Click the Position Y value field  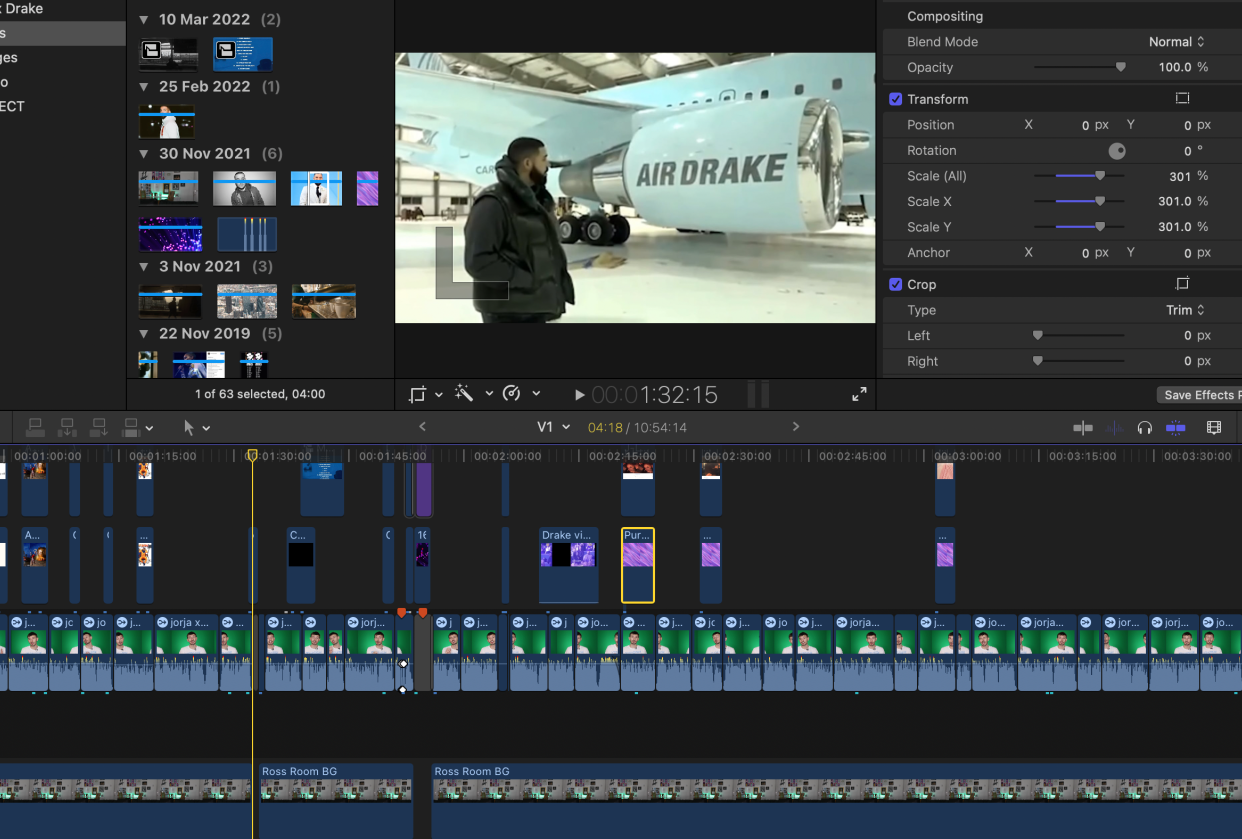[1186, 125]
